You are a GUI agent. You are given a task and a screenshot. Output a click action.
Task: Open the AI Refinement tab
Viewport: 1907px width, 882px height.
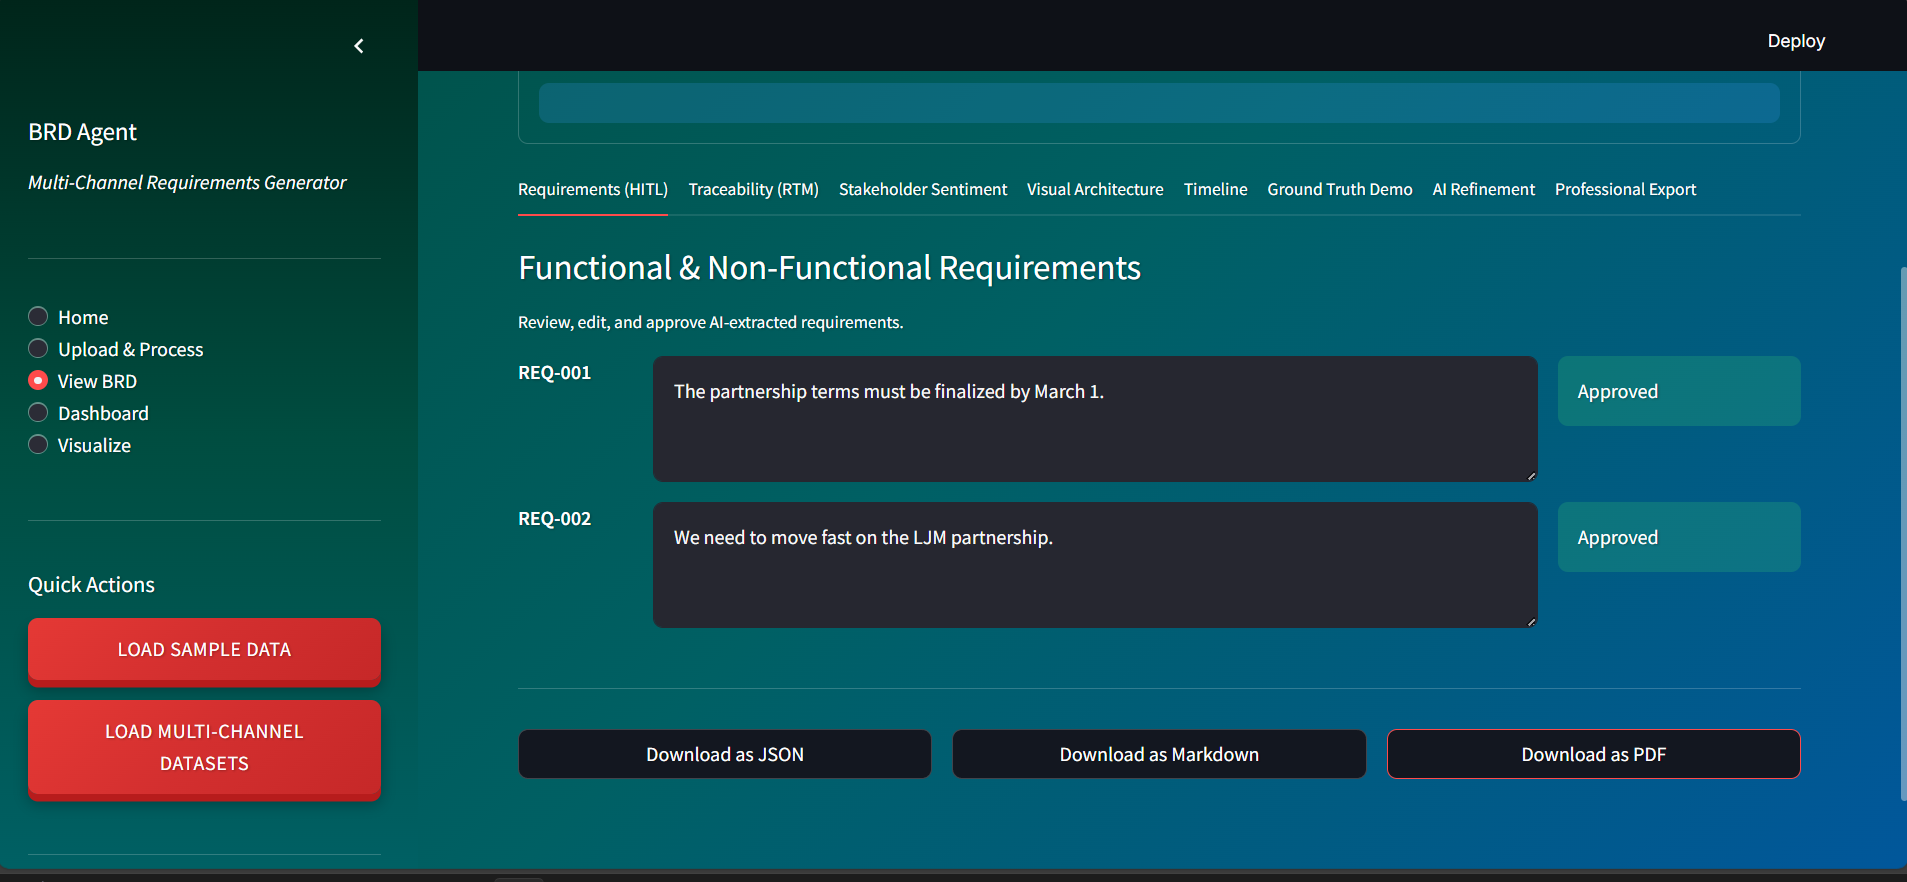[1483, 190]
